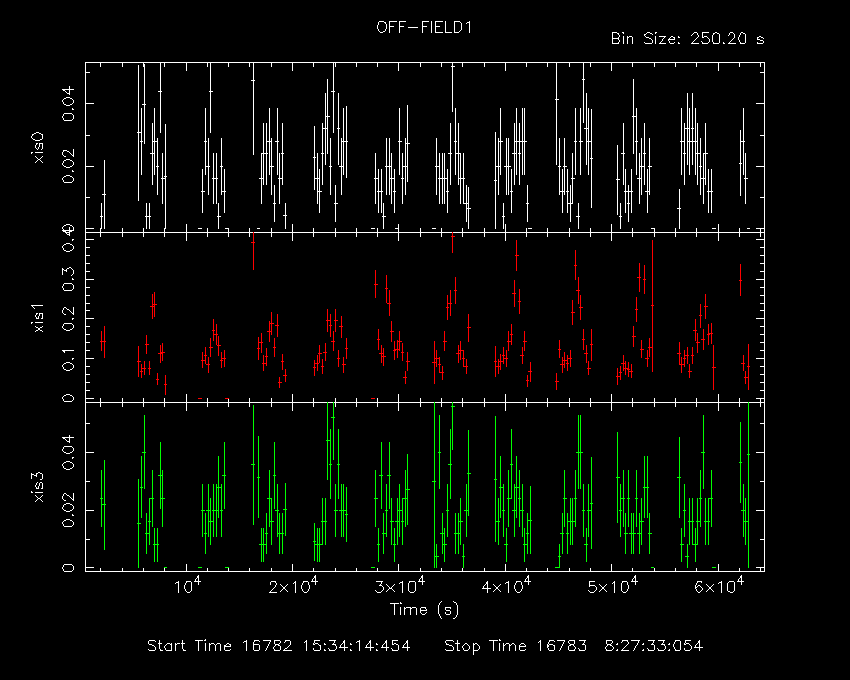The height and width of the screenshot is (680, 850).
Task: Click the Start Time 16782 15:34:14:454 text
Action: coord(279,646)
